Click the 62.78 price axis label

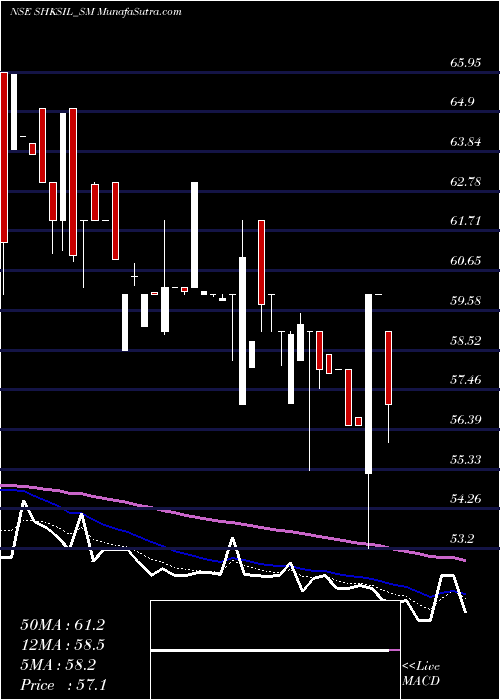466,182
